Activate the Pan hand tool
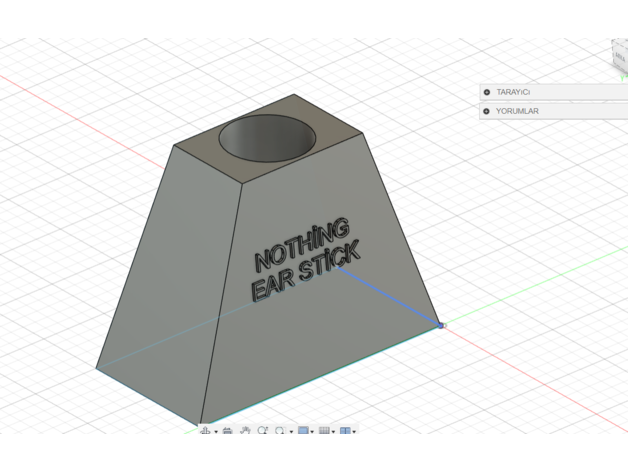 tap(245, 431)
